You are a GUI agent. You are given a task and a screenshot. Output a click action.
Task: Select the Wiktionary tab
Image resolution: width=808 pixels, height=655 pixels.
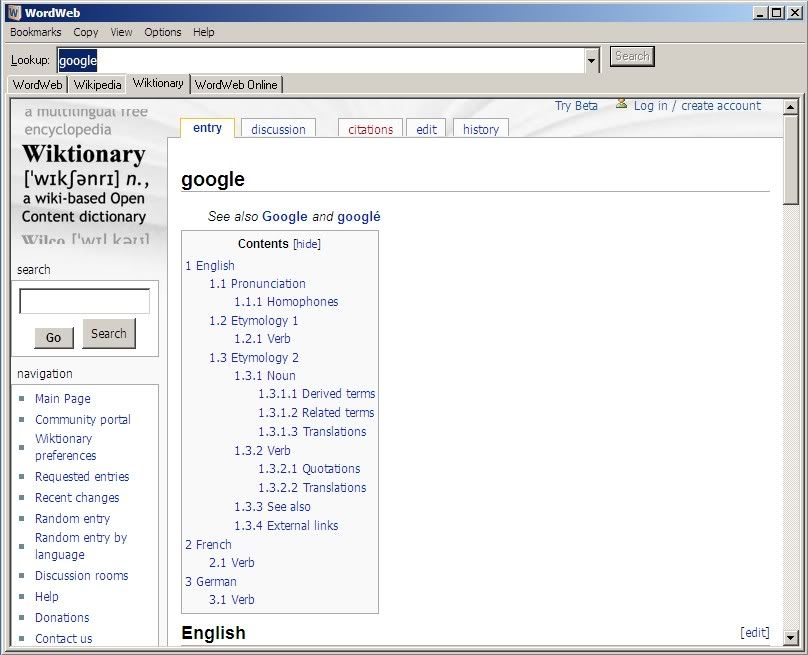tap(158, 83)
